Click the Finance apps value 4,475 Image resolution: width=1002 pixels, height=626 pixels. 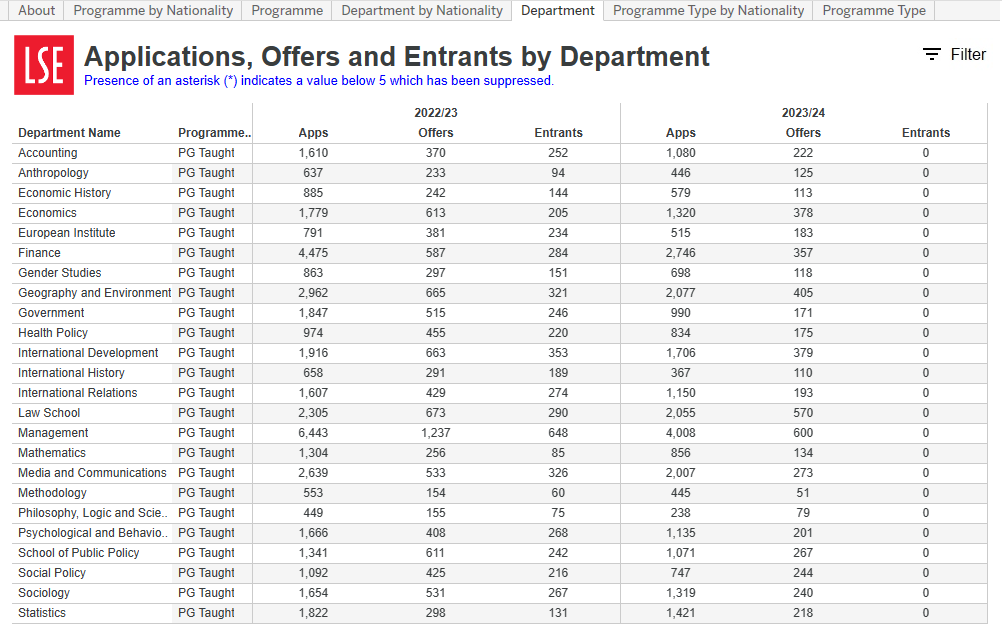[313, 253]
